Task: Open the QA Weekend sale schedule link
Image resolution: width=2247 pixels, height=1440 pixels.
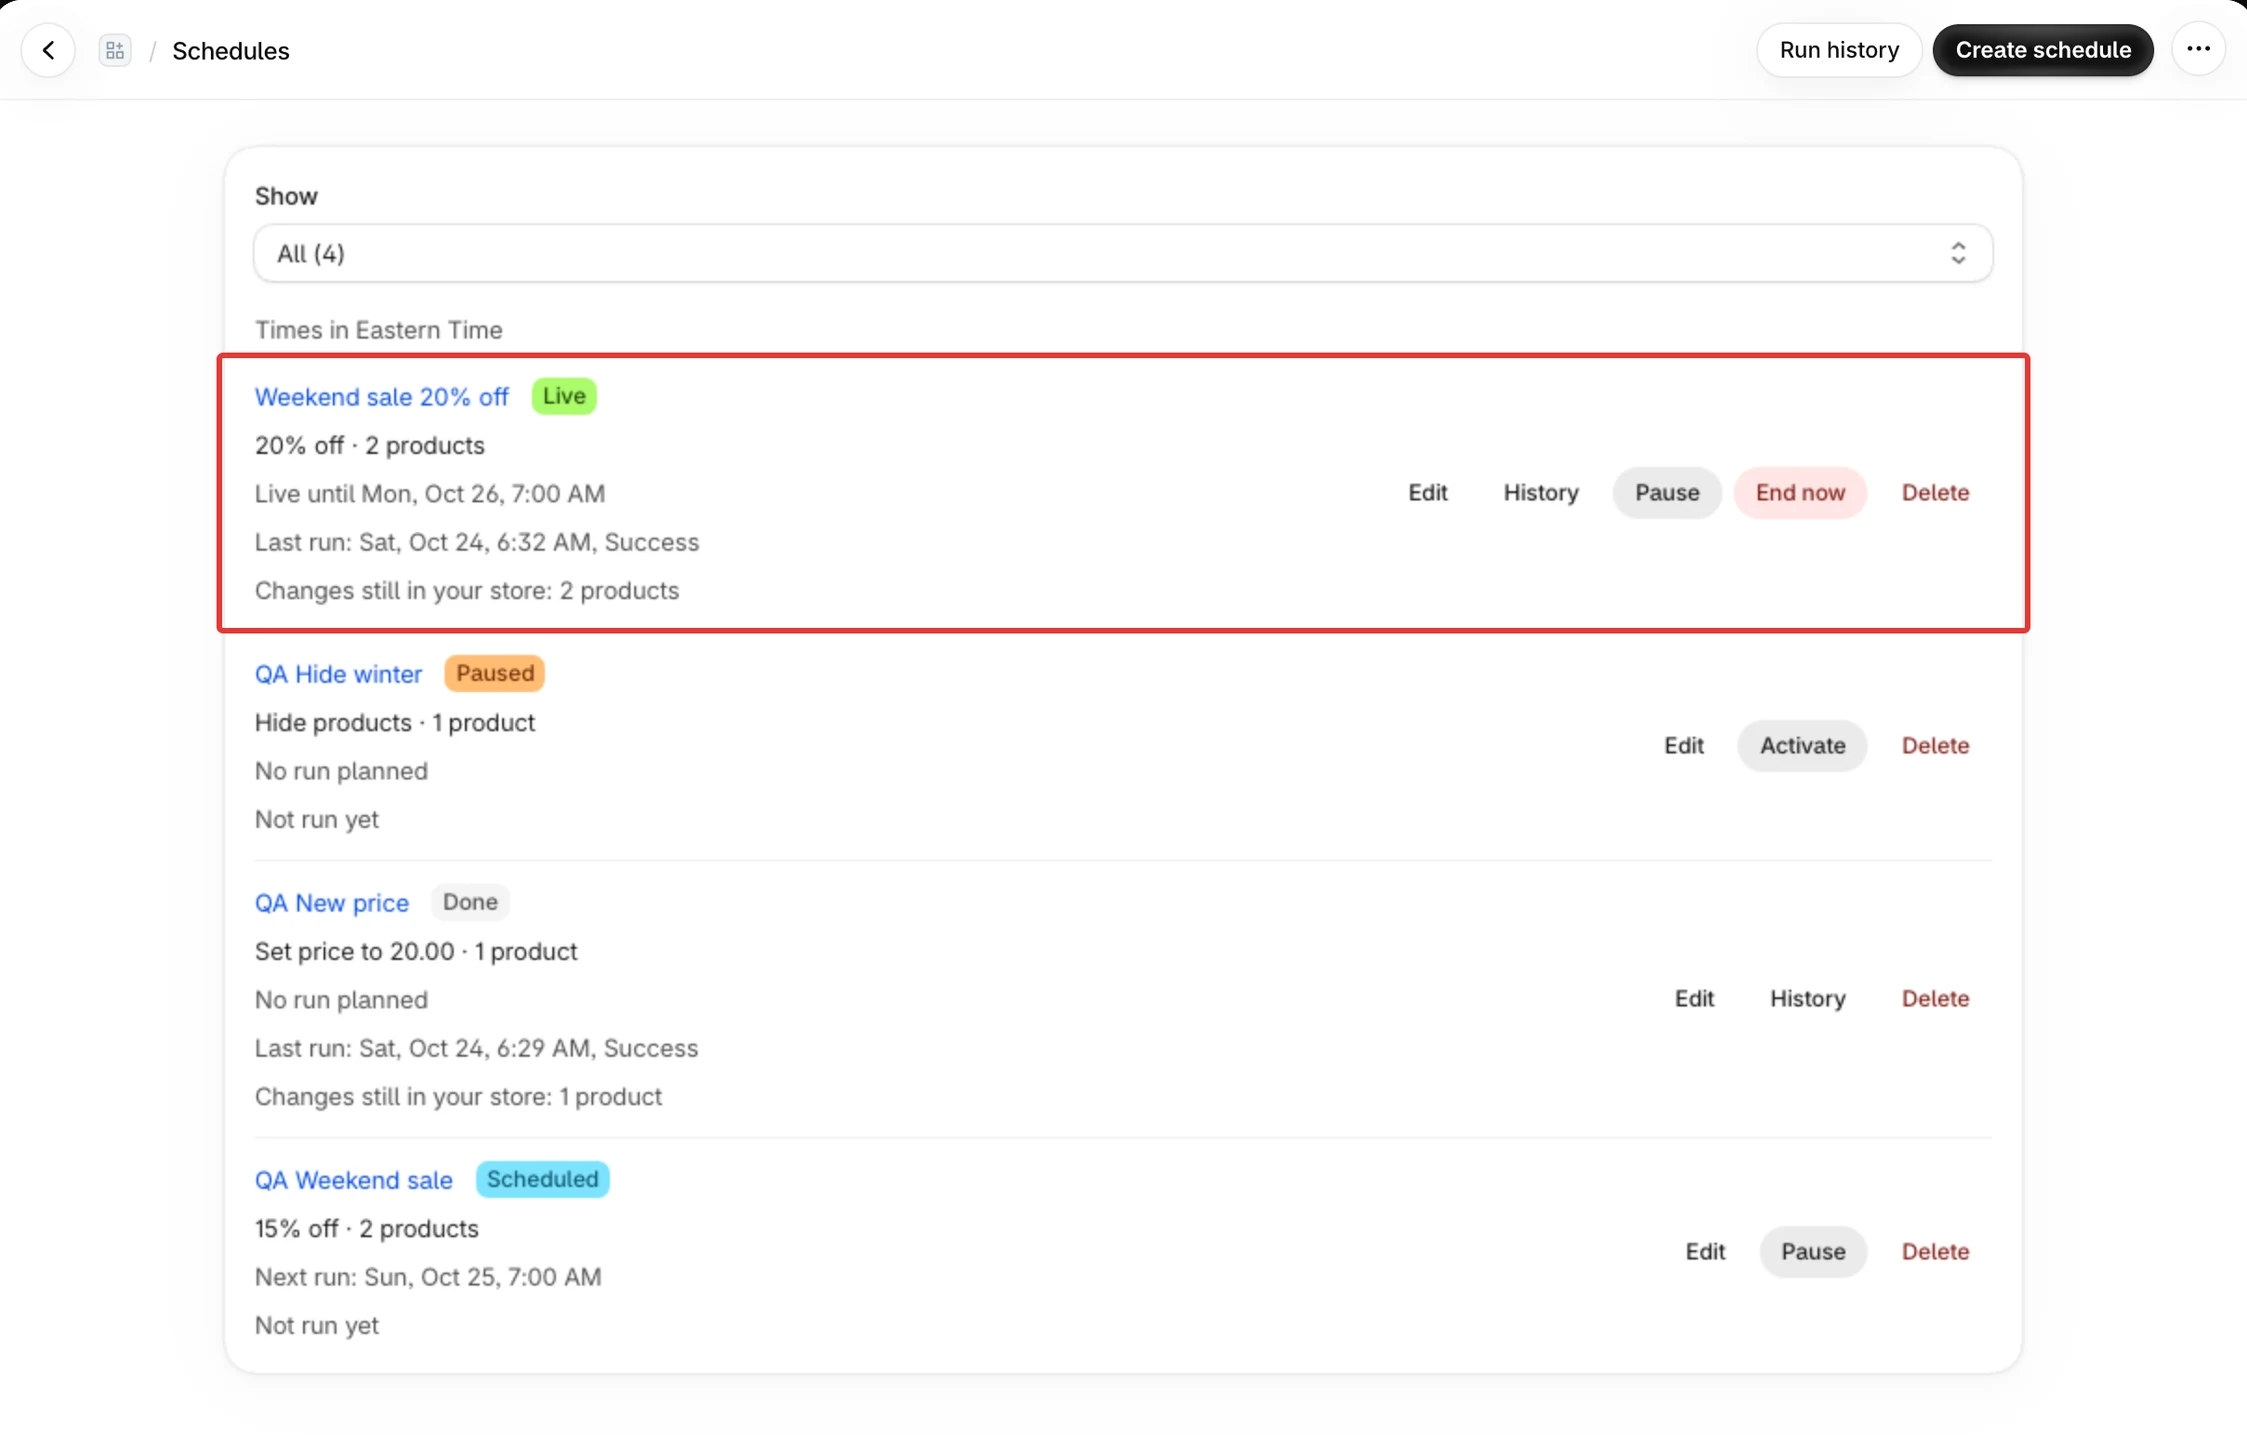Action: coord(353,1180)
